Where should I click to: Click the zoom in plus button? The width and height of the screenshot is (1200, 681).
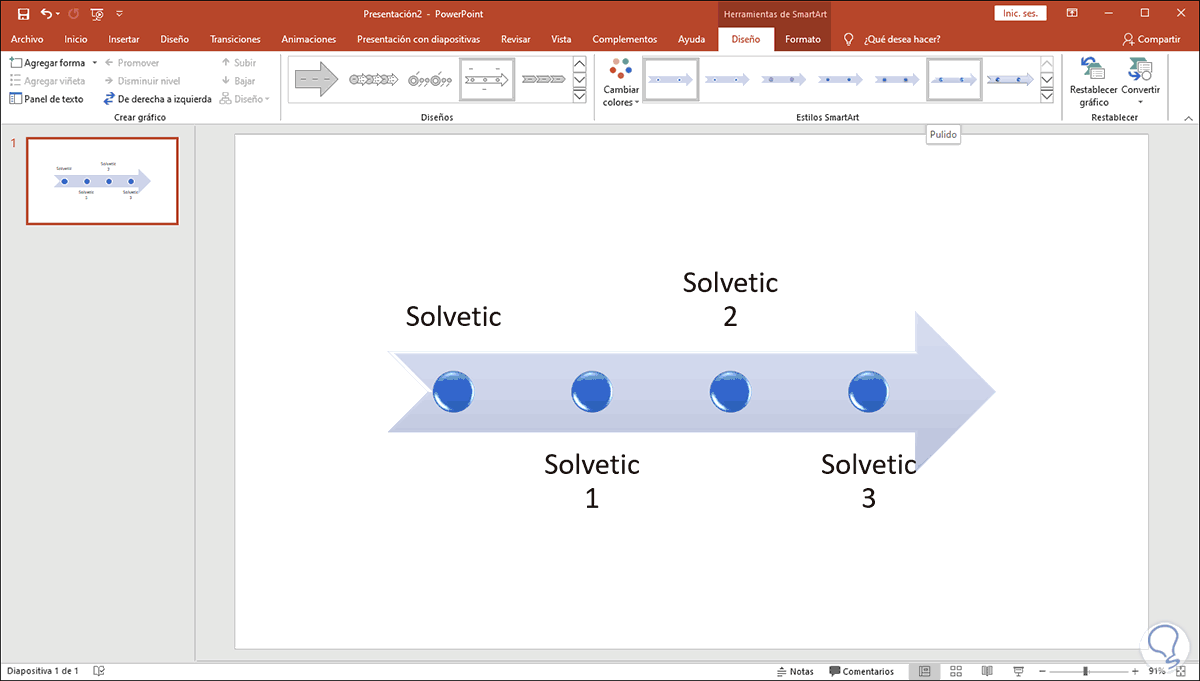pyautogui.click(x=1135, y=671)
